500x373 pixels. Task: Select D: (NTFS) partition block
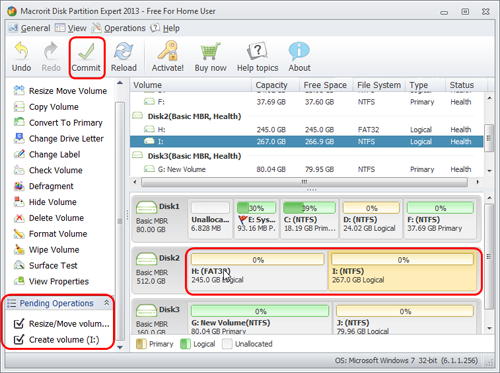[x=371, y=219]
